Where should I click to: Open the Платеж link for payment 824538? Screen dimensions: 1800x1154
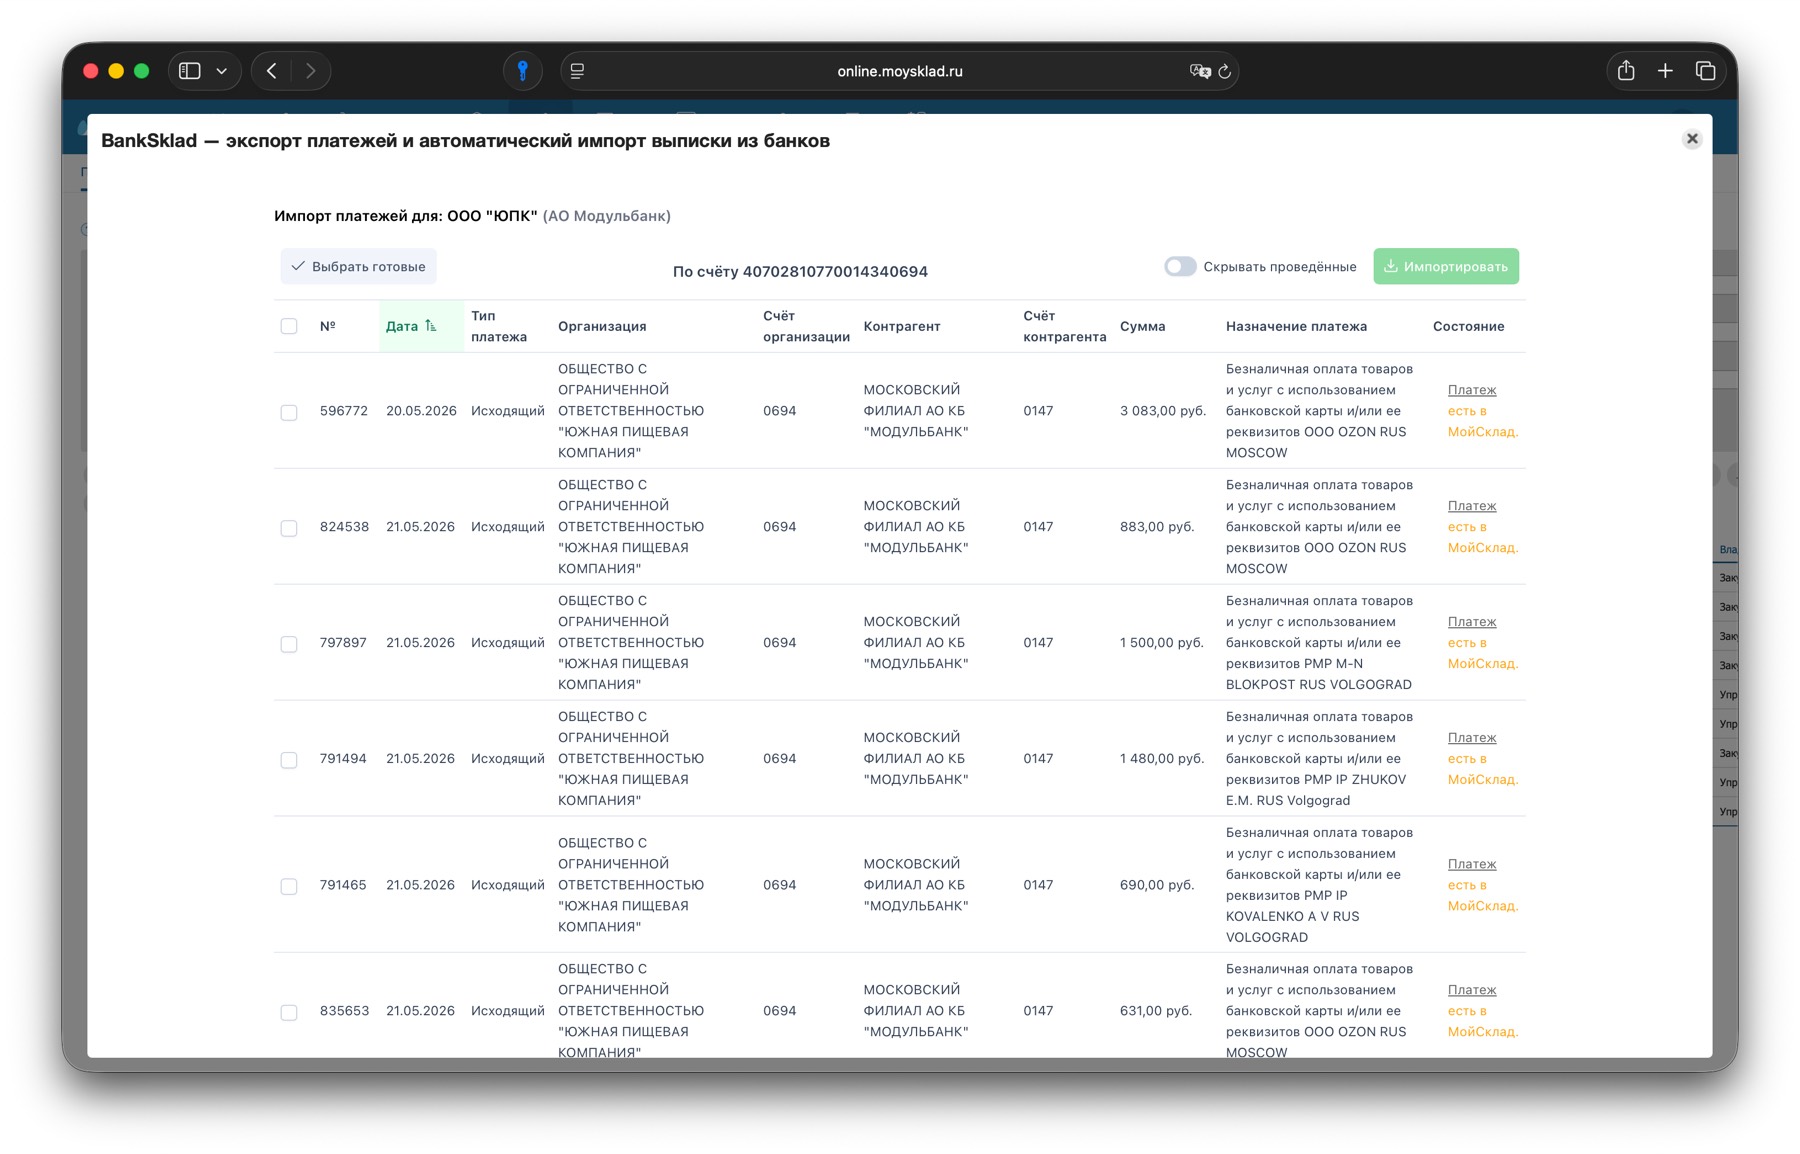pos(1472,506)
